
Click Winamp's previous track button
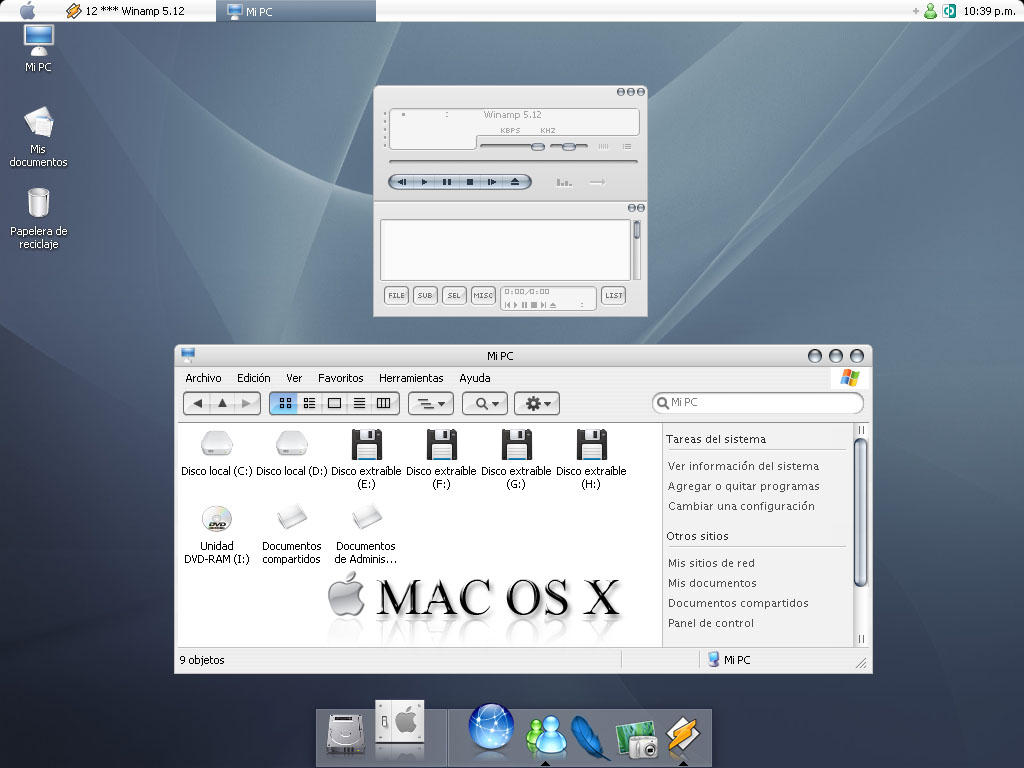[402, 182]
